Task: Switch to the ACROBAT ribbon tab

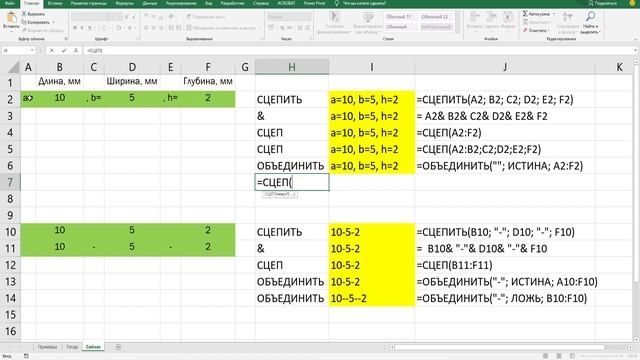Action: pyautogui.click(x=286, y=3)
